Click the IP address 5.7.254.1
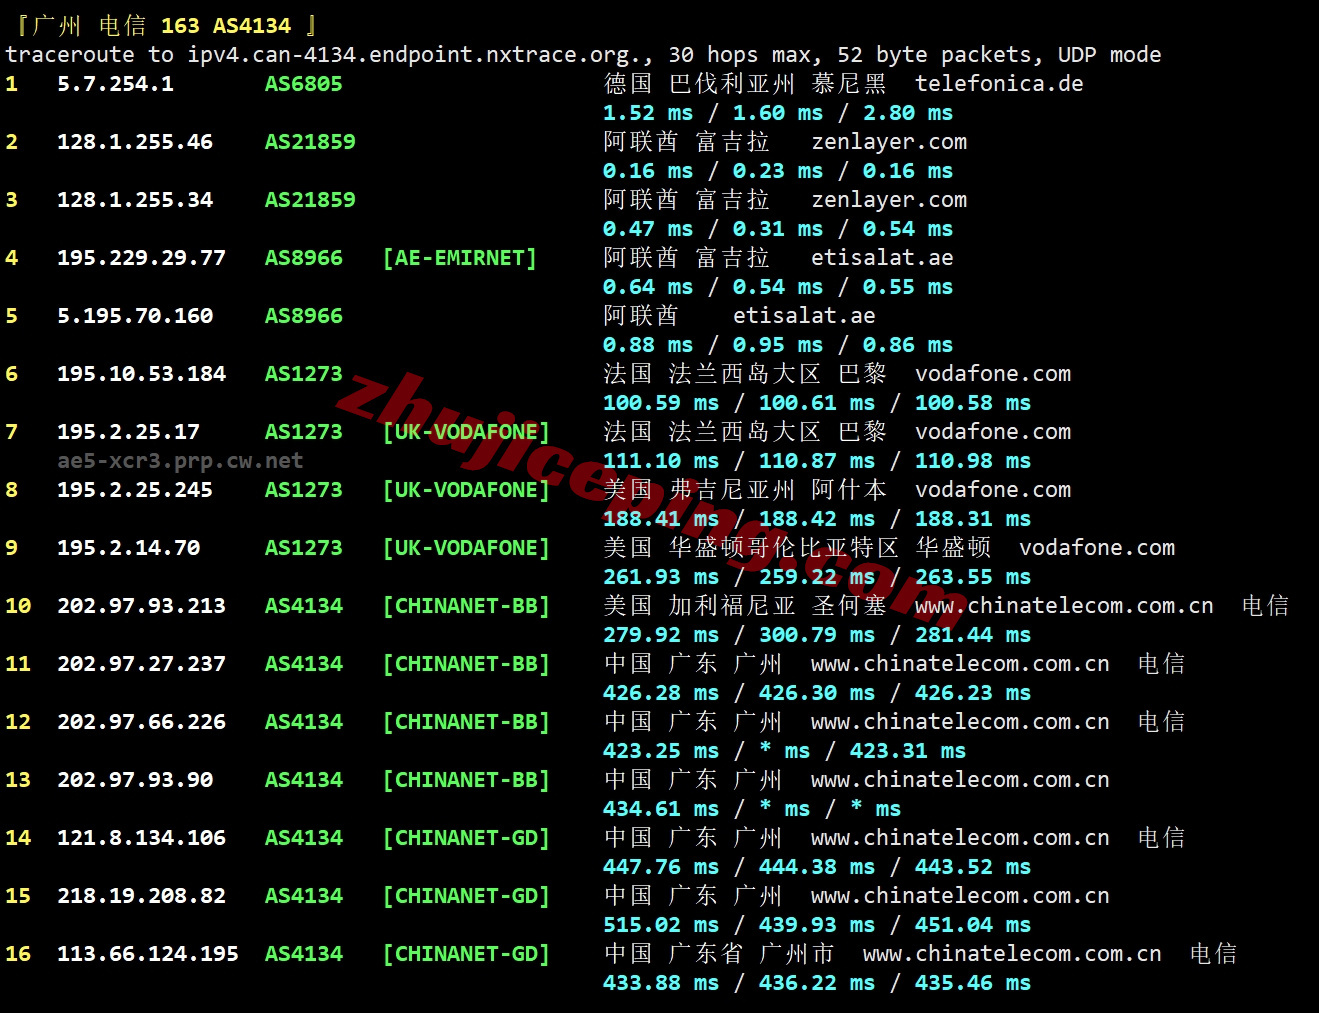 pyautogui.click(x=115, y=84)
